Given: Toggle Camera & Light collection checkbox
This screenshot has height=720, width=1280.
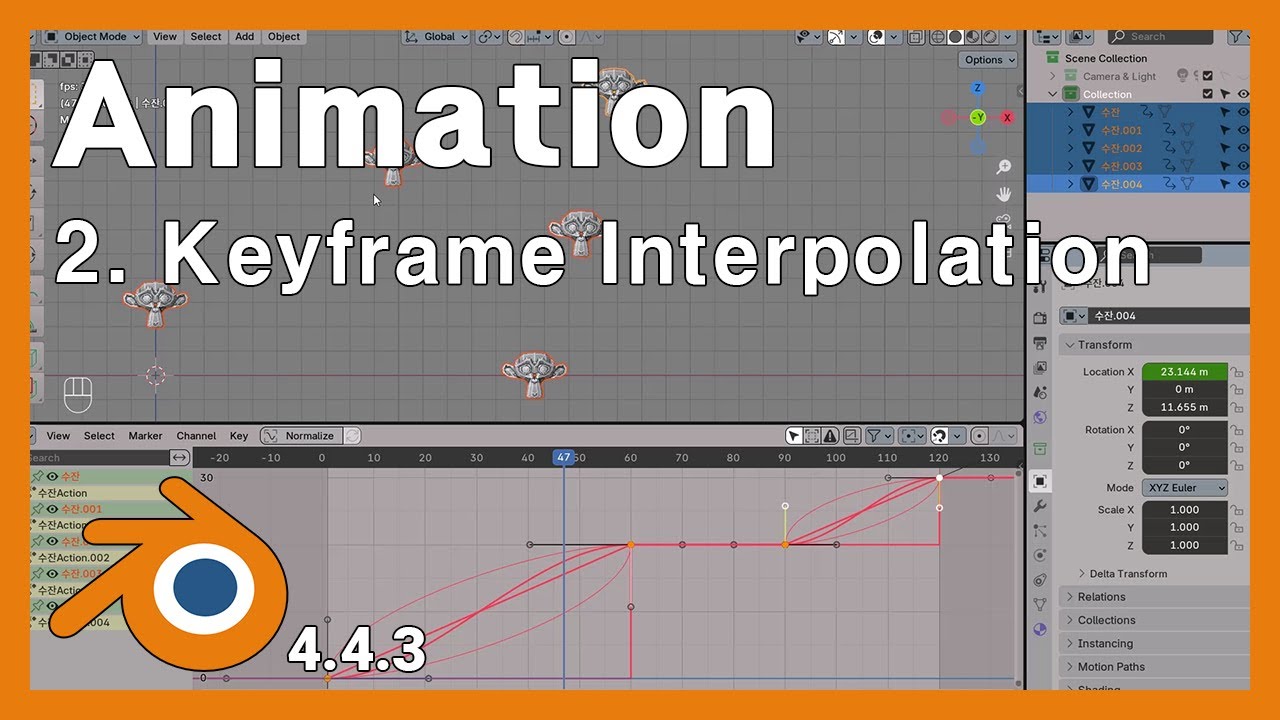Looking at the screenshot, I should tap(1208, 76).
